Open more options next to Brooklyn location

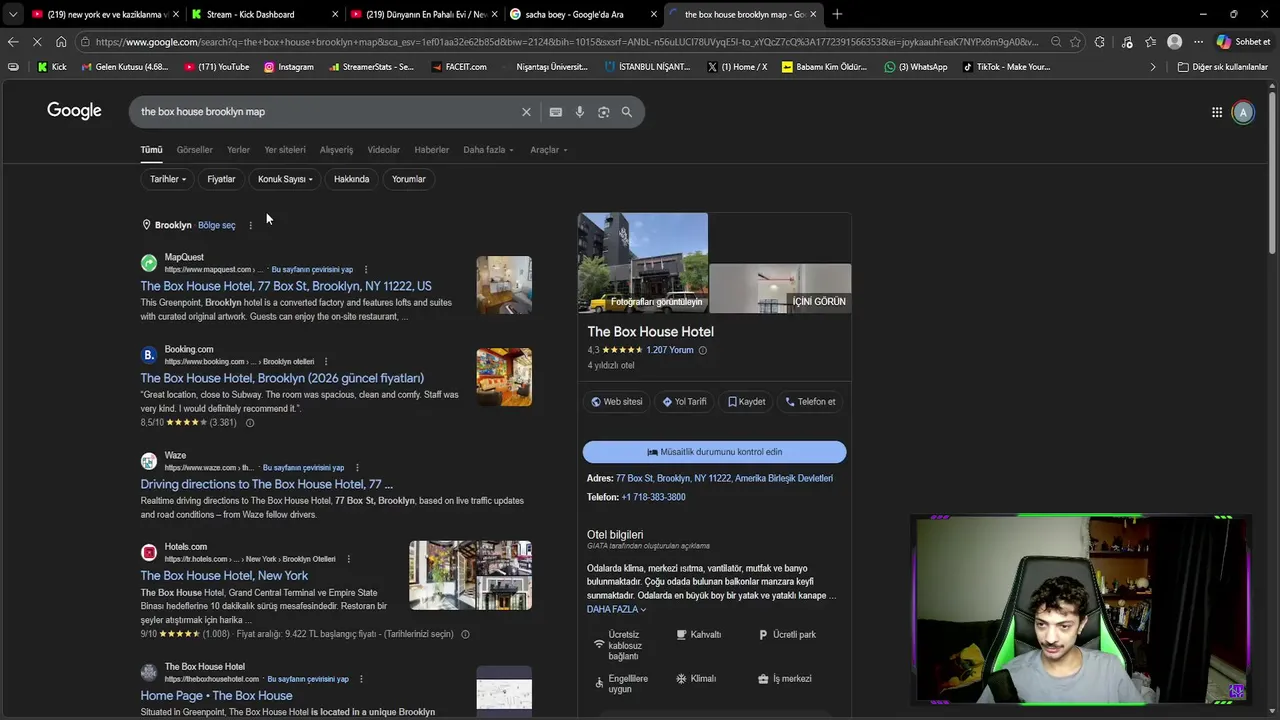[250, 225]
